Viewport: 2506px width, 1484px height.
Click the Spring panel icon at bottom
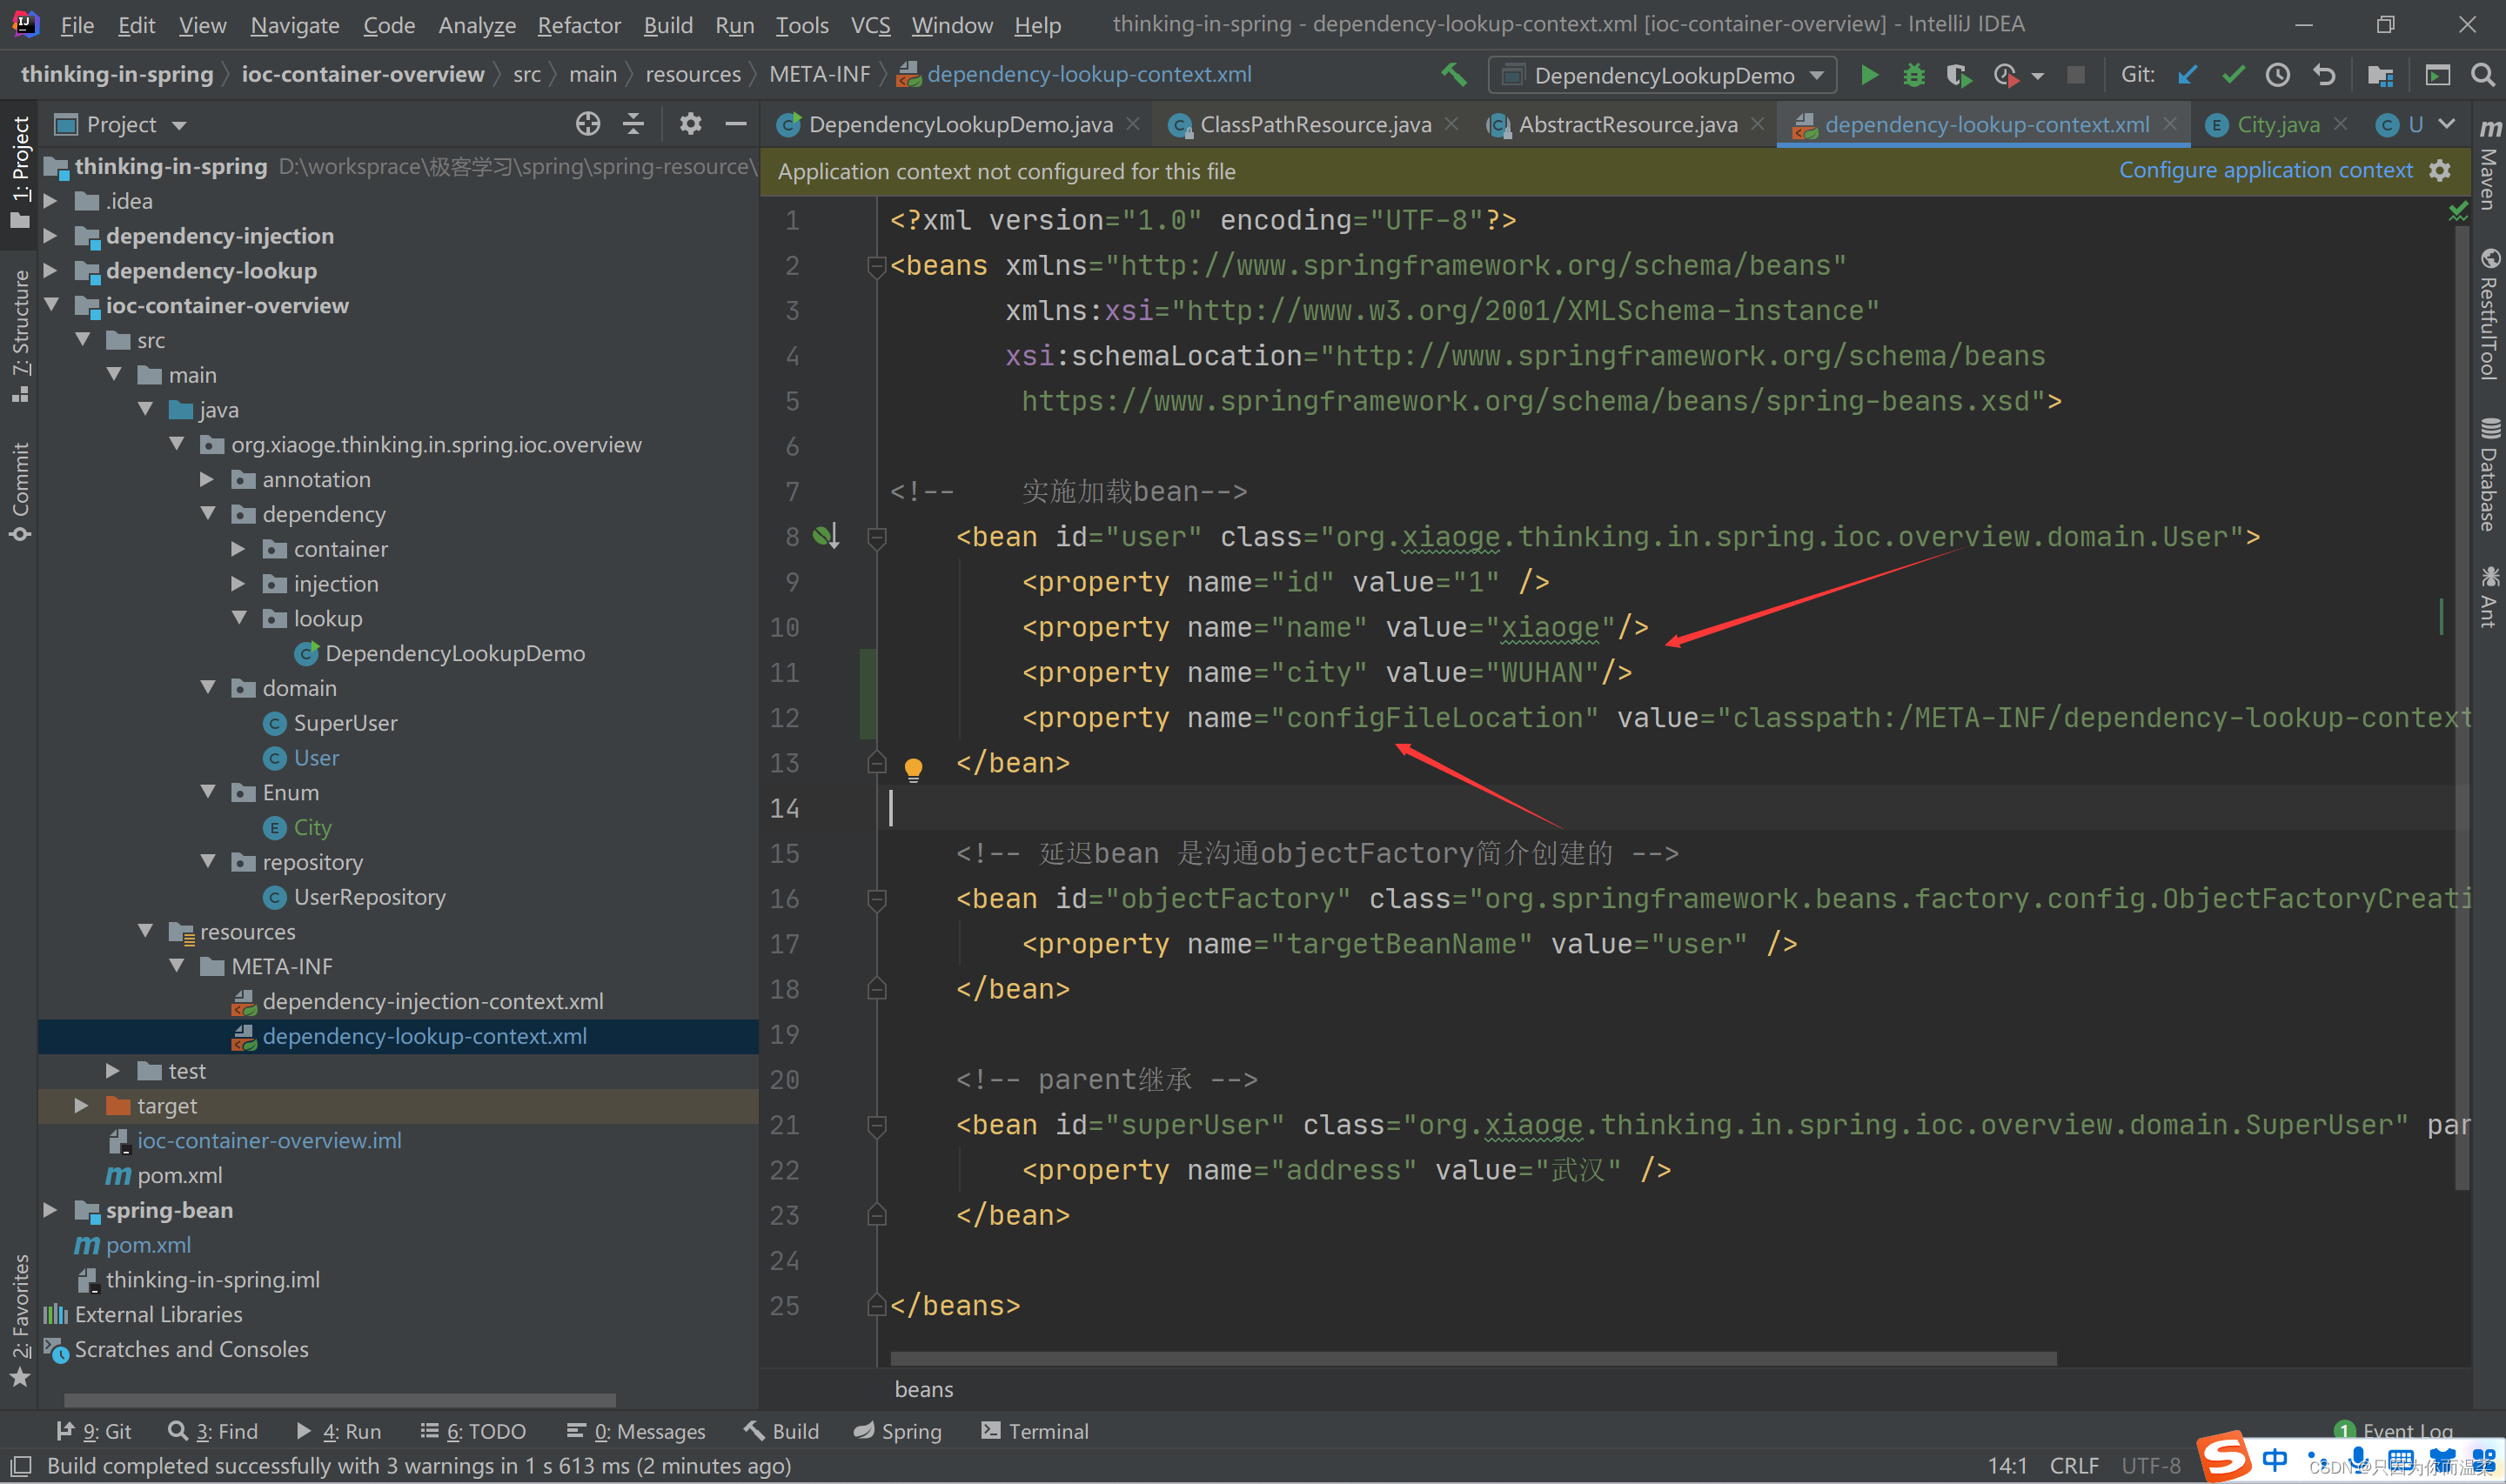pyautogui.click(x=905, y=1431)
